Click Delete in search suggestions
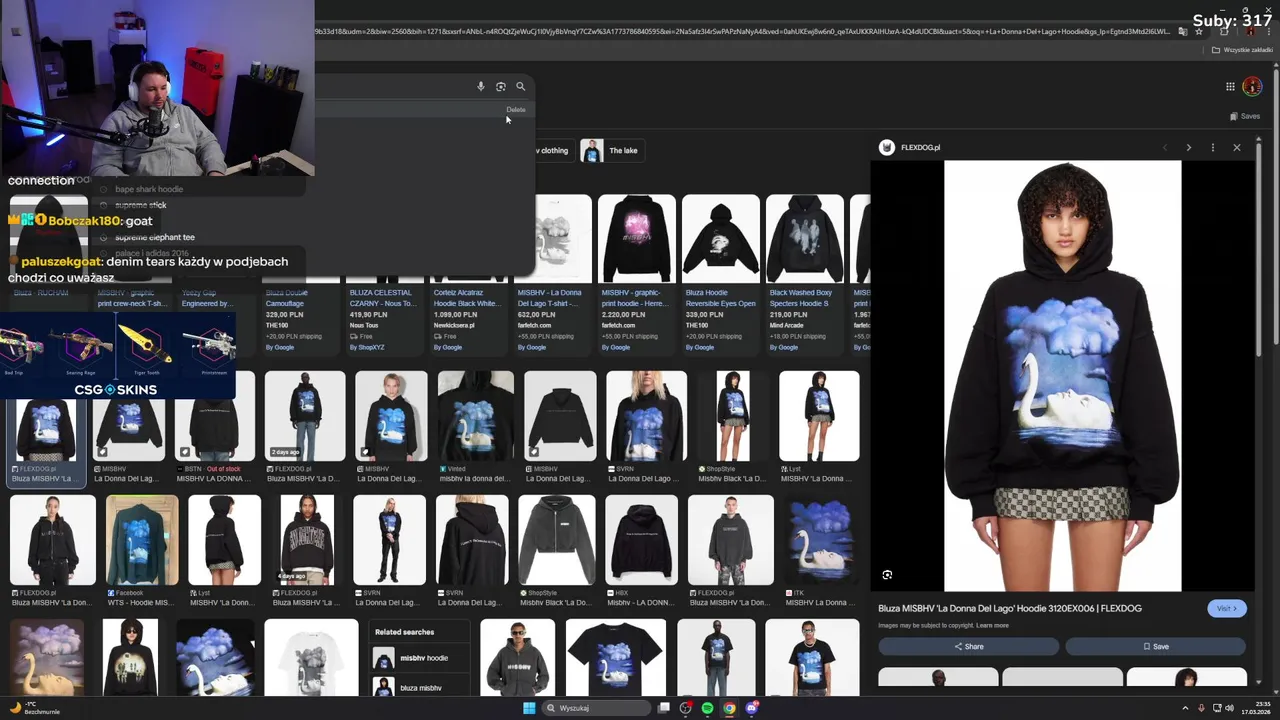1280x720 pixels. pyautogui.click(x=515, y=110)
